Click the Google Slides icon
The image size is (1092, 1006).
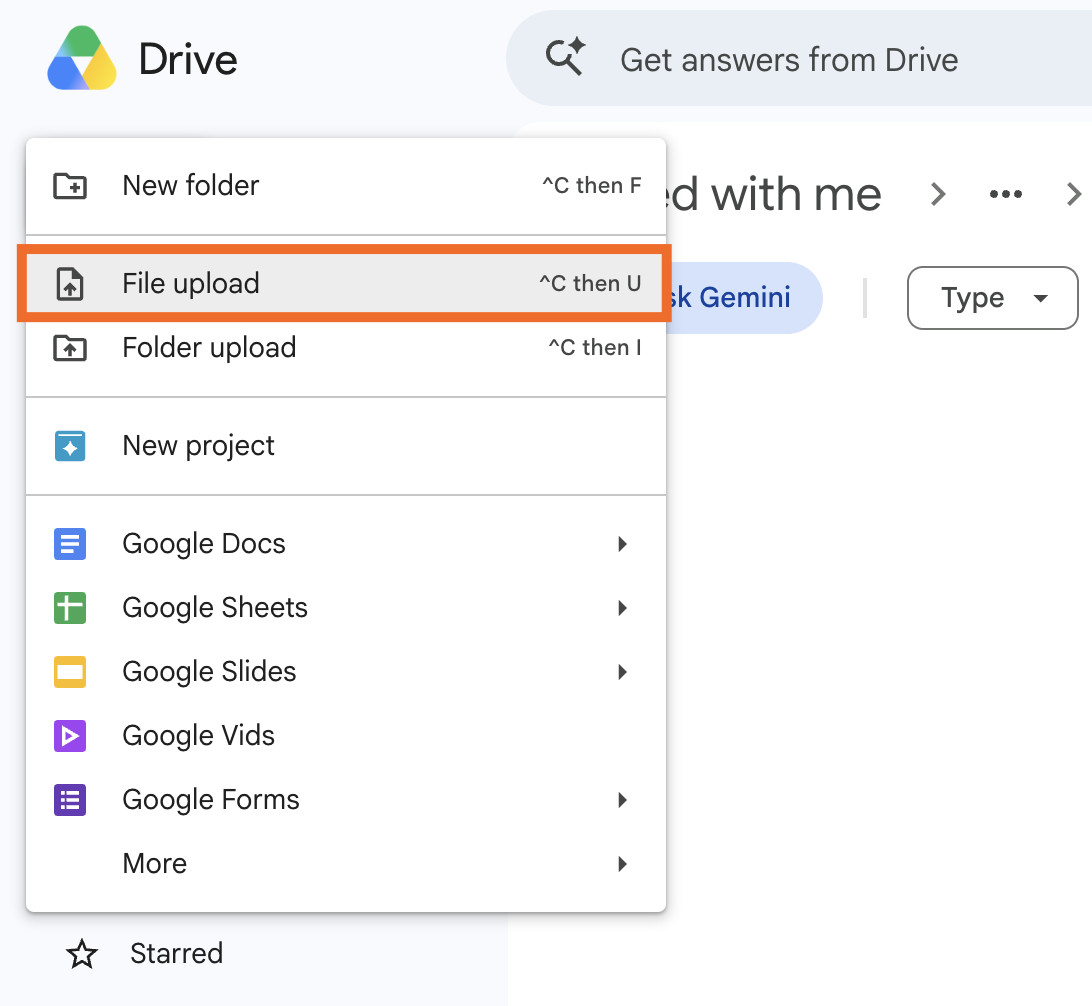pos(70,672)
